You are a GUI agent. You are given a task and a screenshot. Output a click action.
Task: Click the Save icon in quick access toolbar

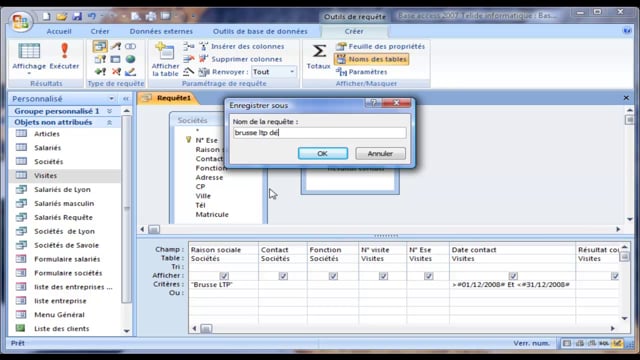tap(77, 16)
